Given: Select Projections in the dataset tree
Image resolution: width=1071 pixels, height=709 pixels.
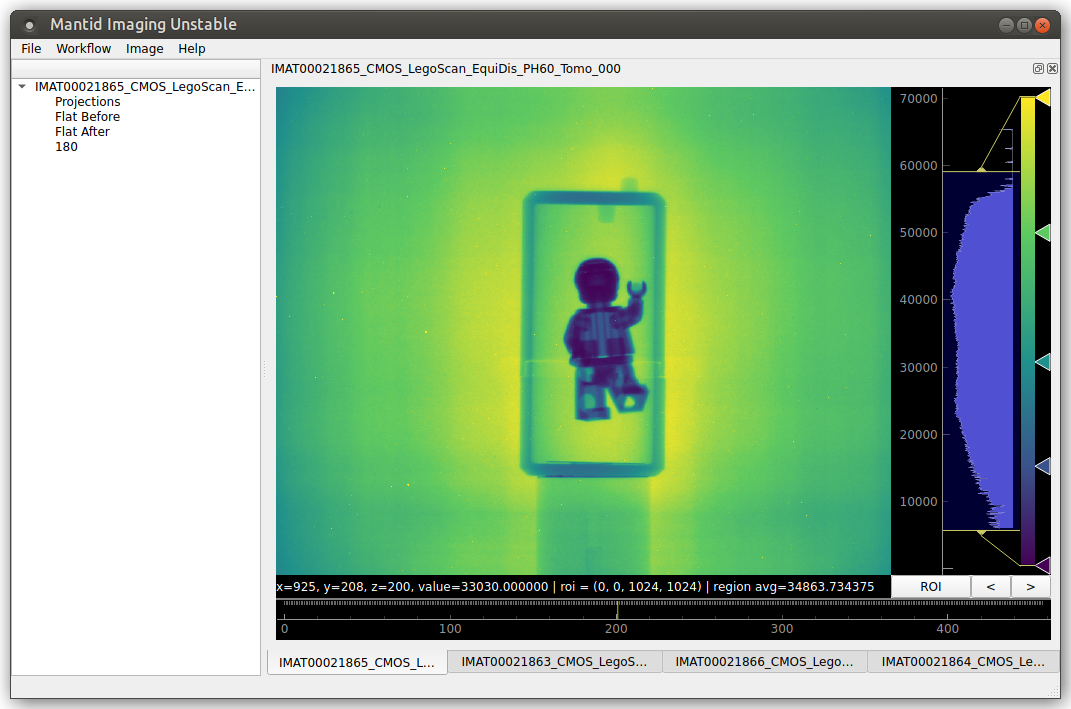Looking at the screenshot, I should [87, 102].
